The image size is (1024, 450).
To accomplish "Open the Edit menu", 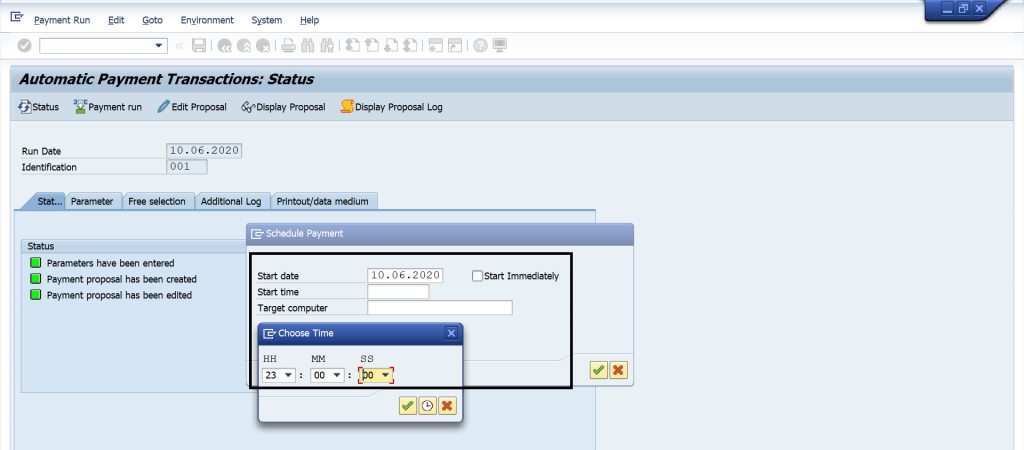I will 116,20.
